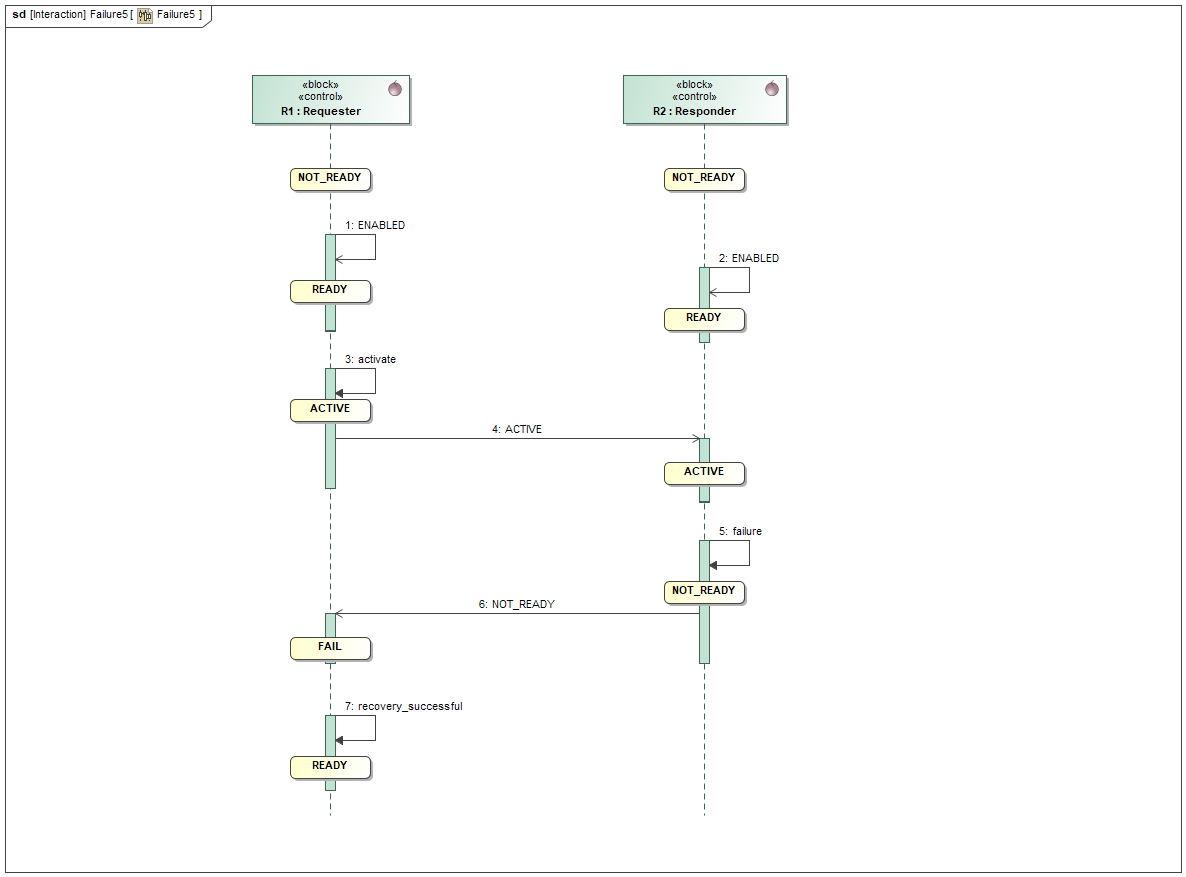
Task: Select the R2:Responder lifeline head
Action: [704, 99]
